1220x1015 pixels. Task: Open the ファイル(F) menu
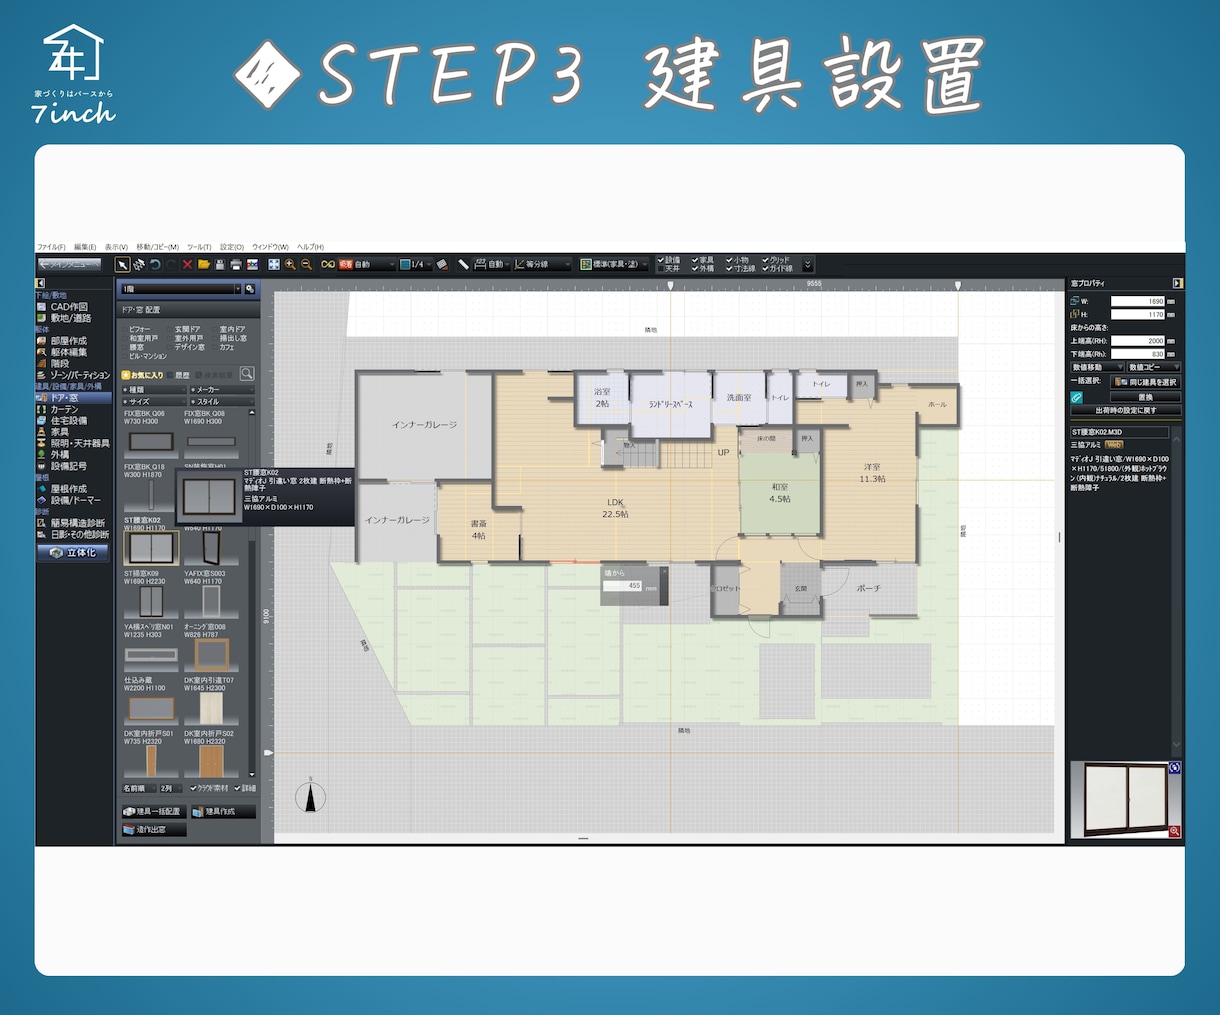(x=51, y=247)
